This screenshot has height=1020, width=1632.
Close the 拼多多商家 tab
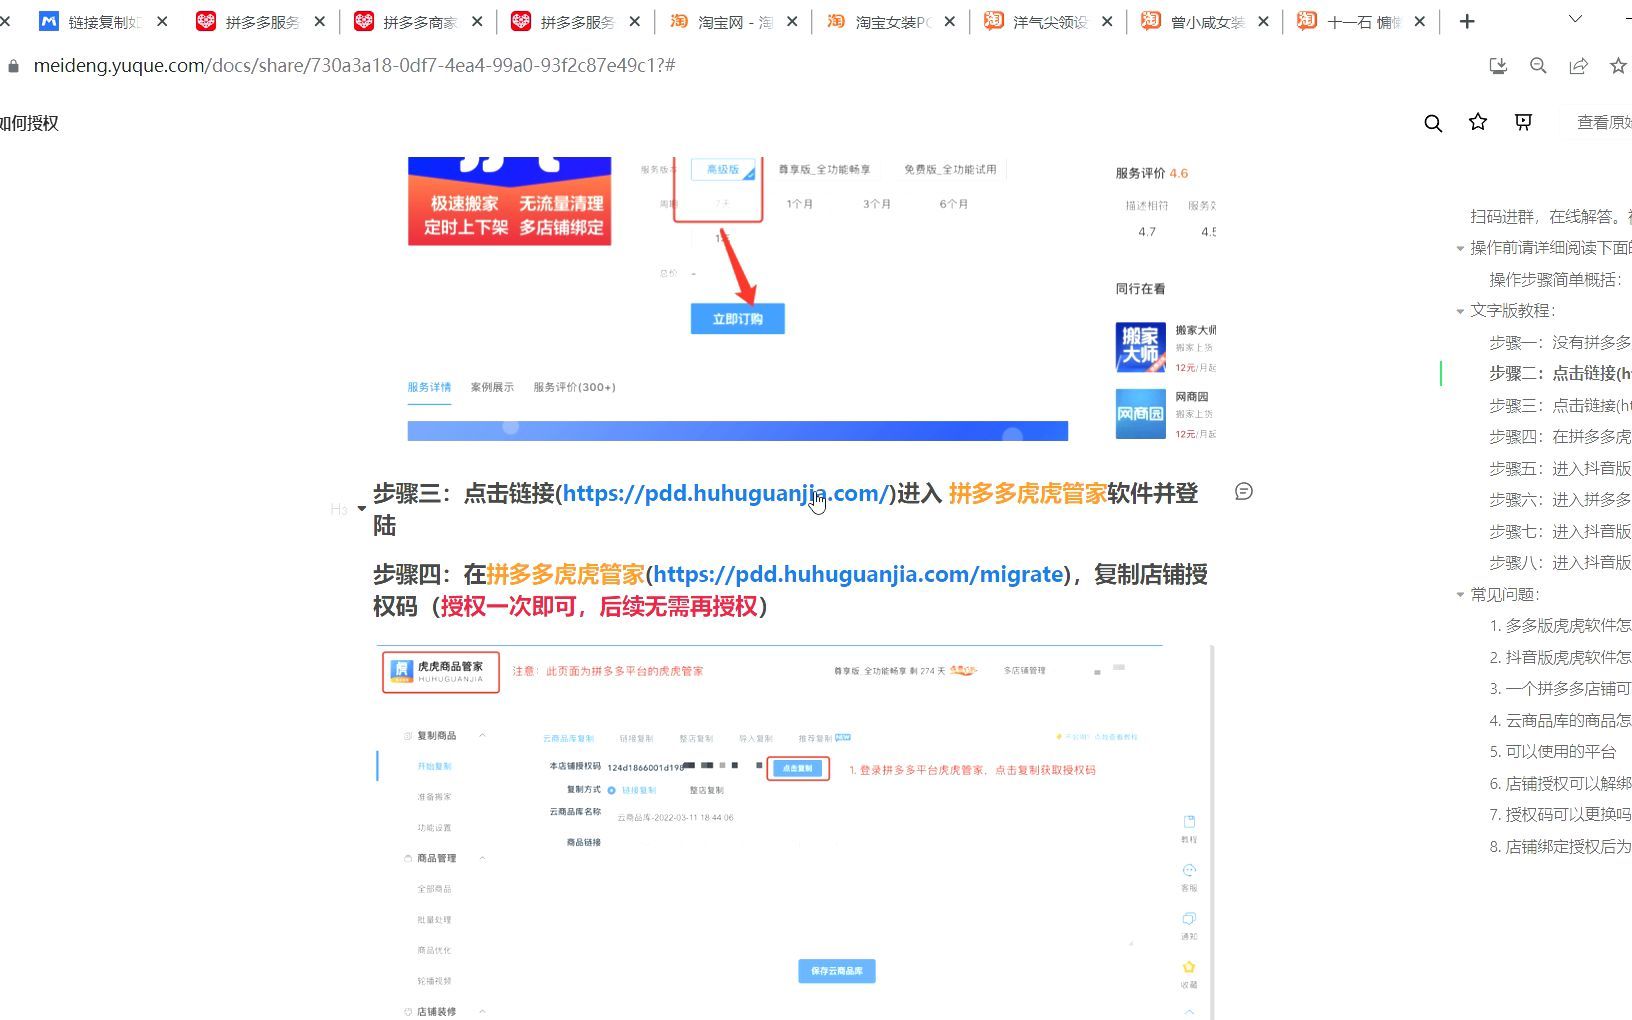477,21
